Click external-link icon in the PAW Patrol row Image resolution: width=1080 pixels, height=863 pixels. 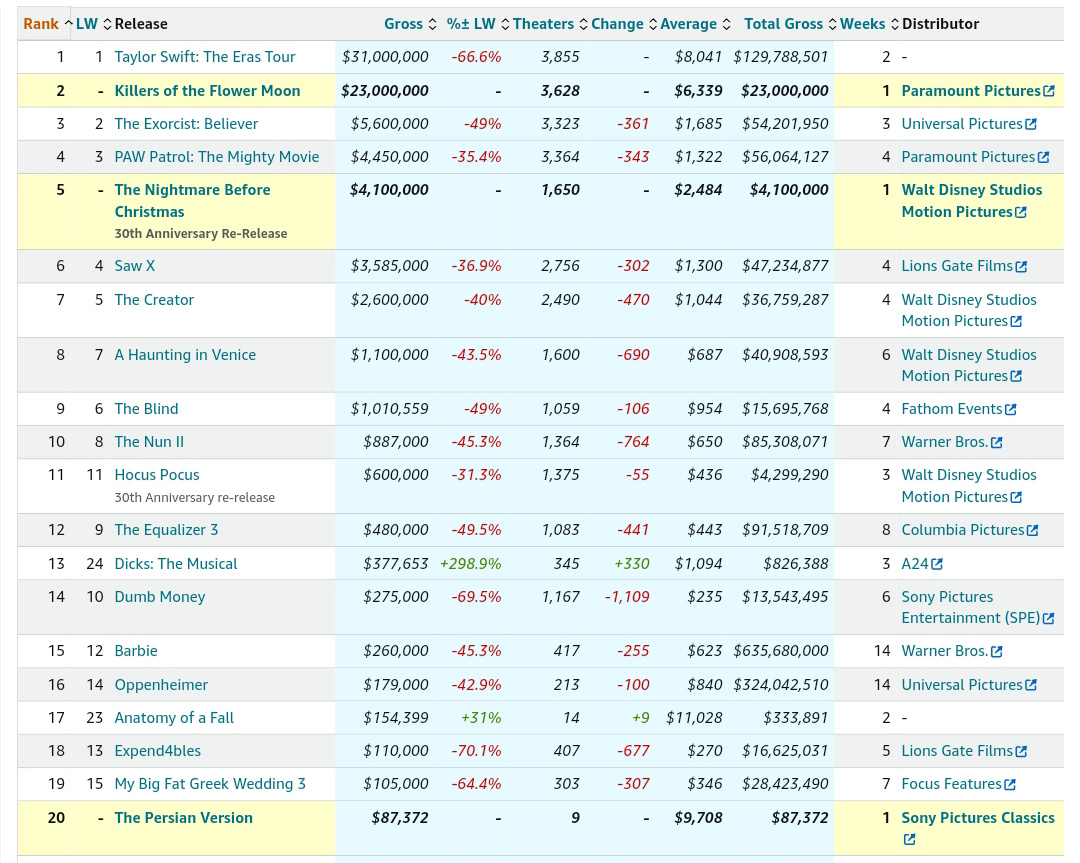pos(1043,157)
